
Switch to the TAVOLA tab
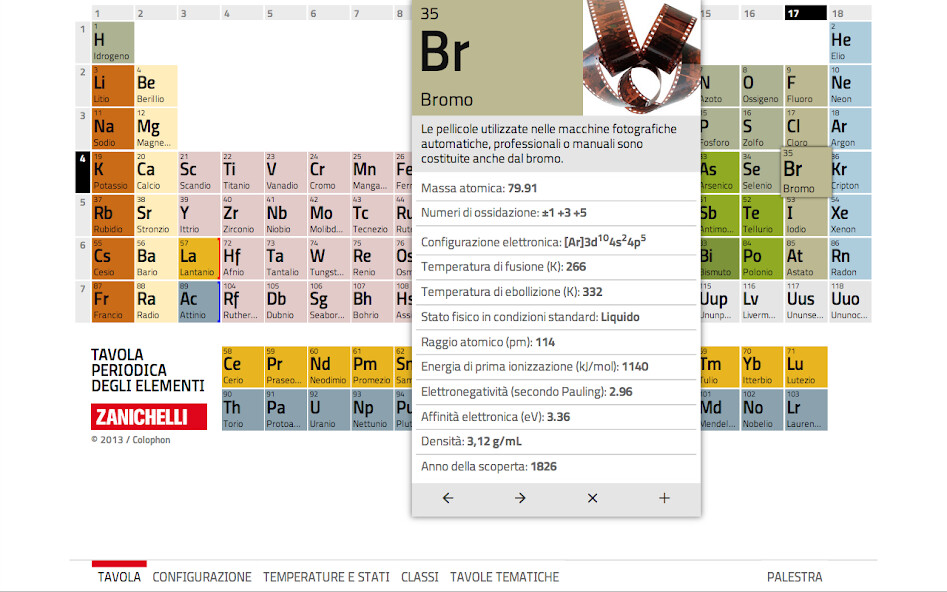(118, 577)
